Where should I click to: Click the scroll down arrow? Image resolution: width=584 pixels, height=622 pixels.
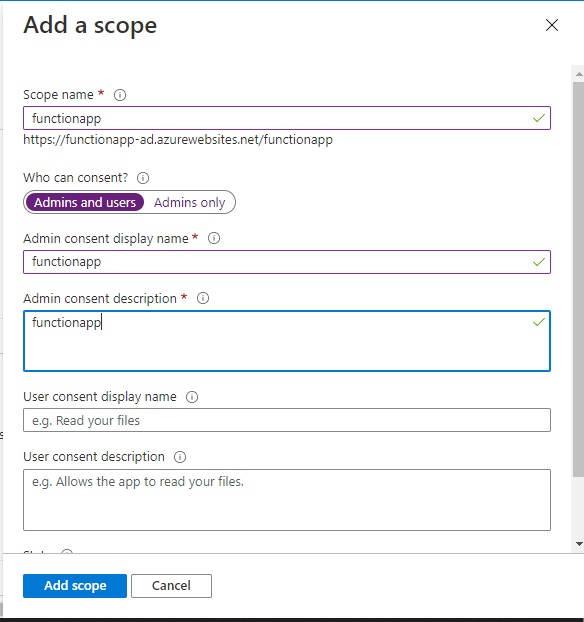point(579,544)
